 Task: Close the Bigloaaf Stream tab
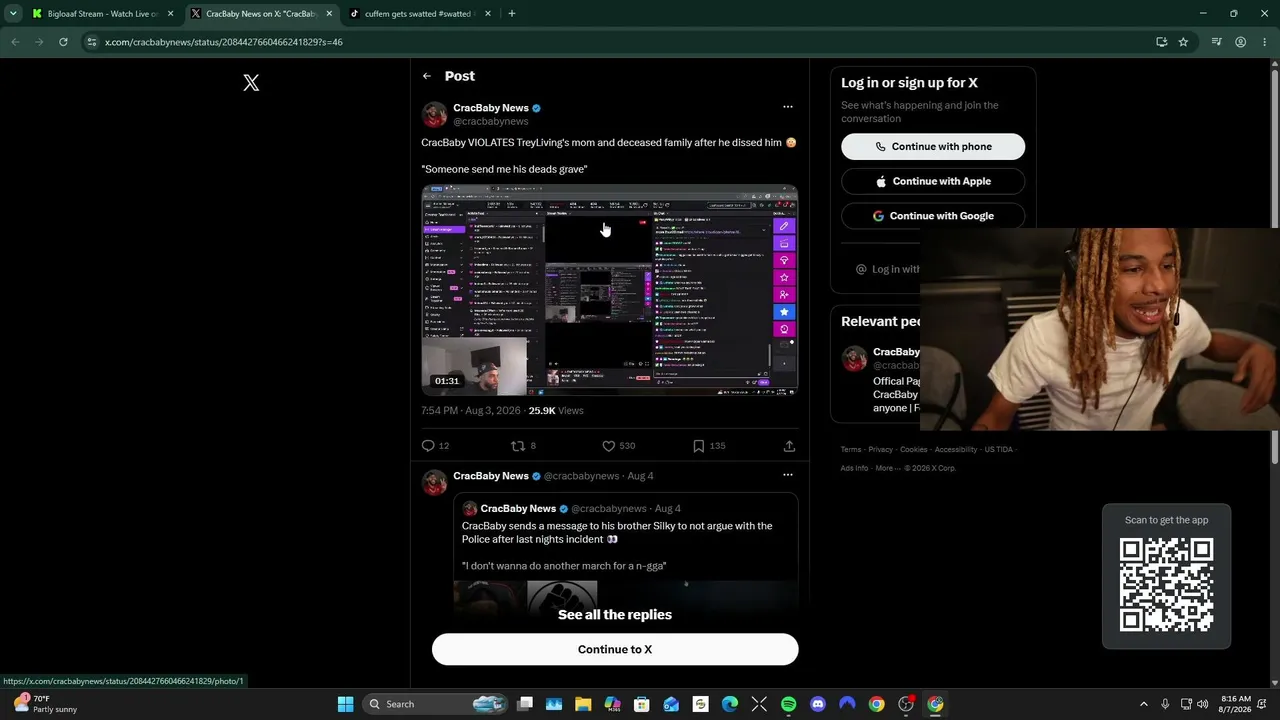171,14
